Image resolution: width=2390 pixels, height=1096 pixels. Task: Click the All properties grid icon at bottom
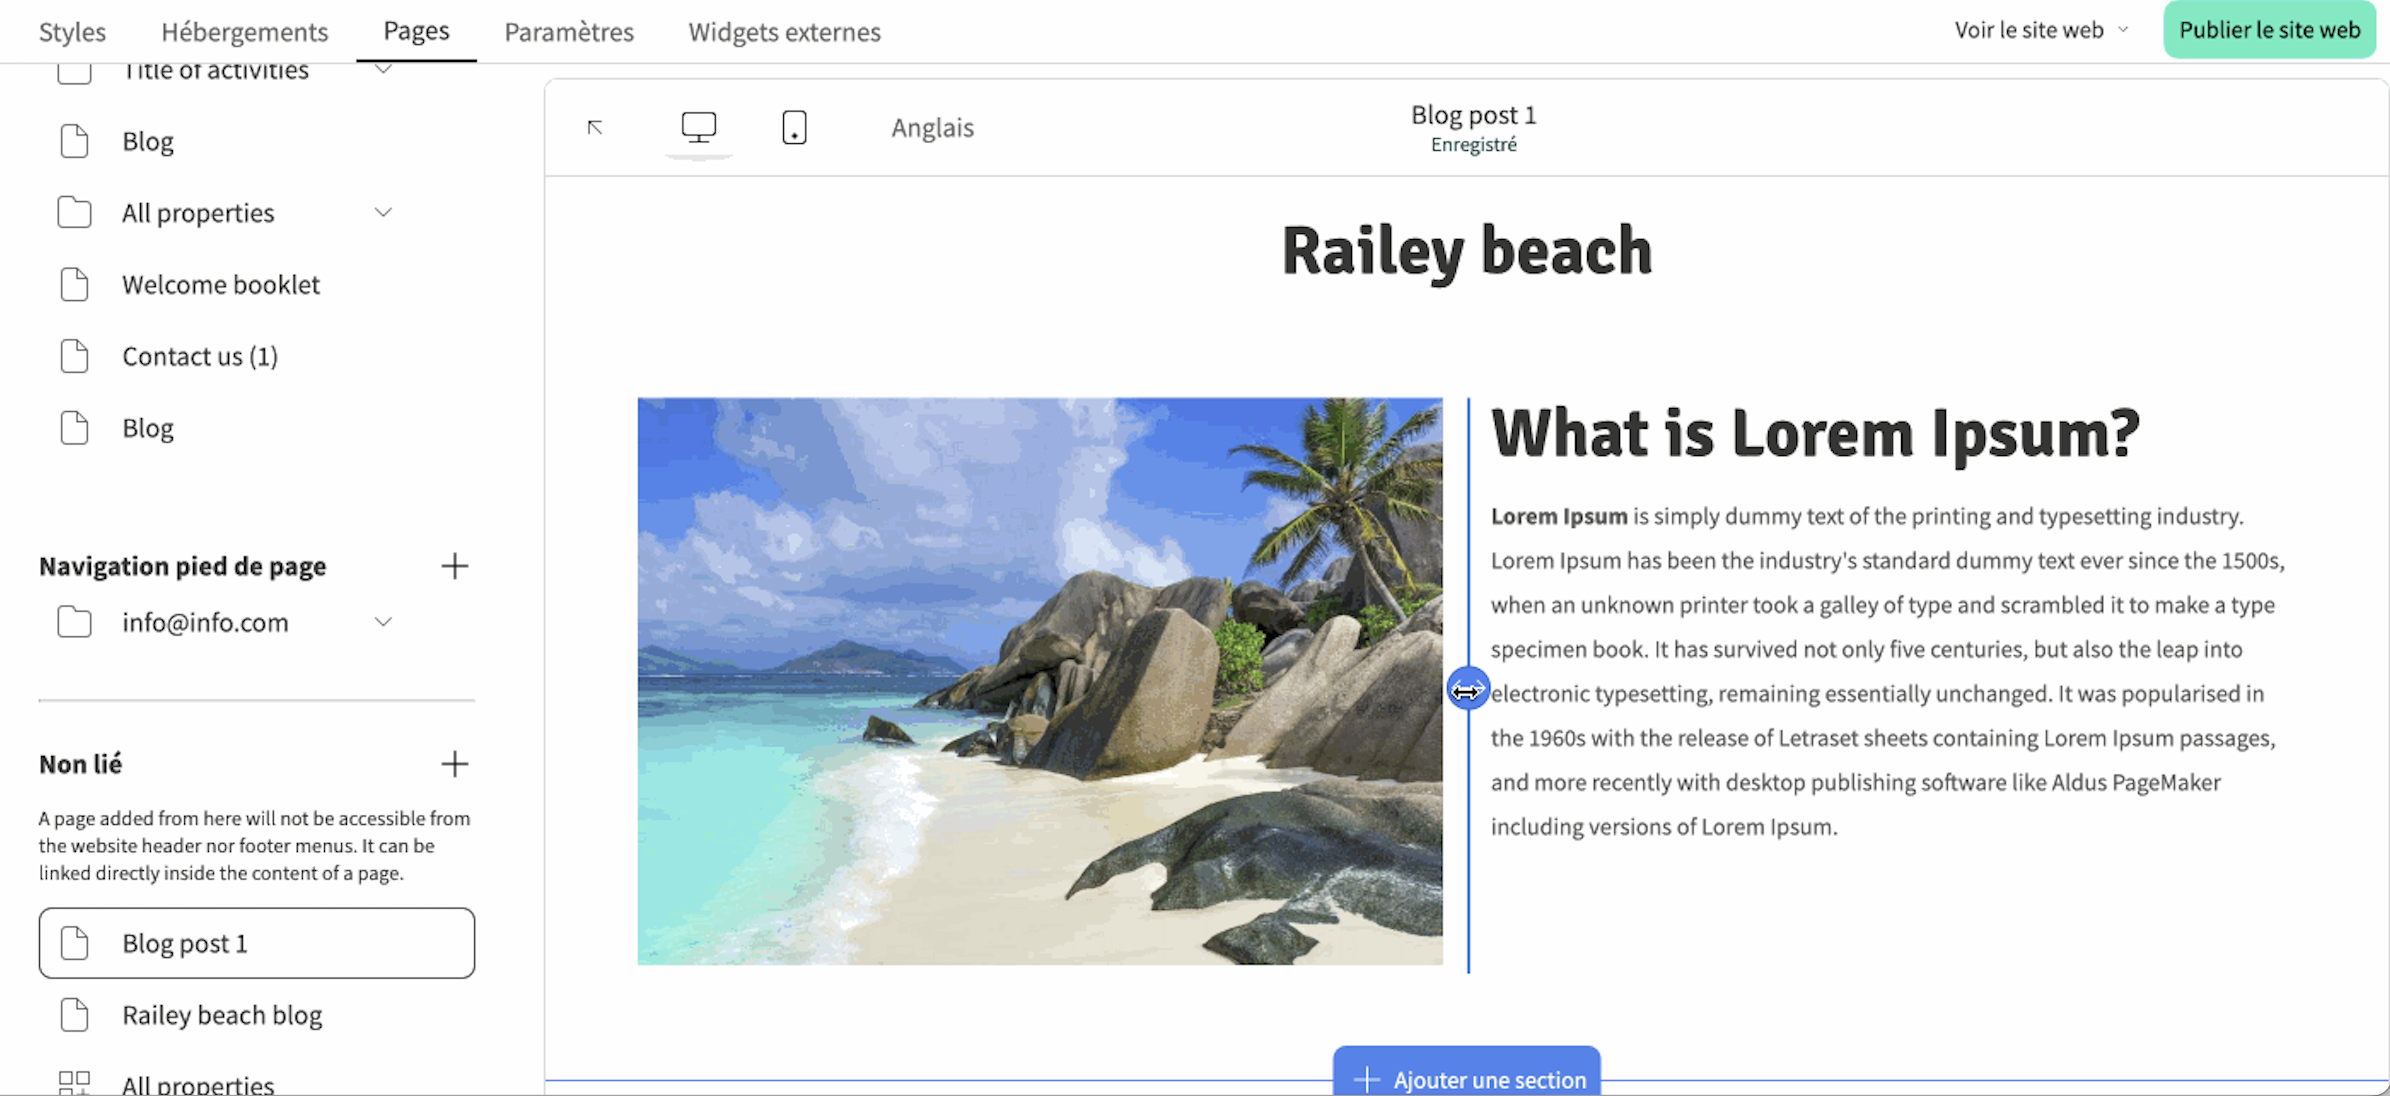74,1083
